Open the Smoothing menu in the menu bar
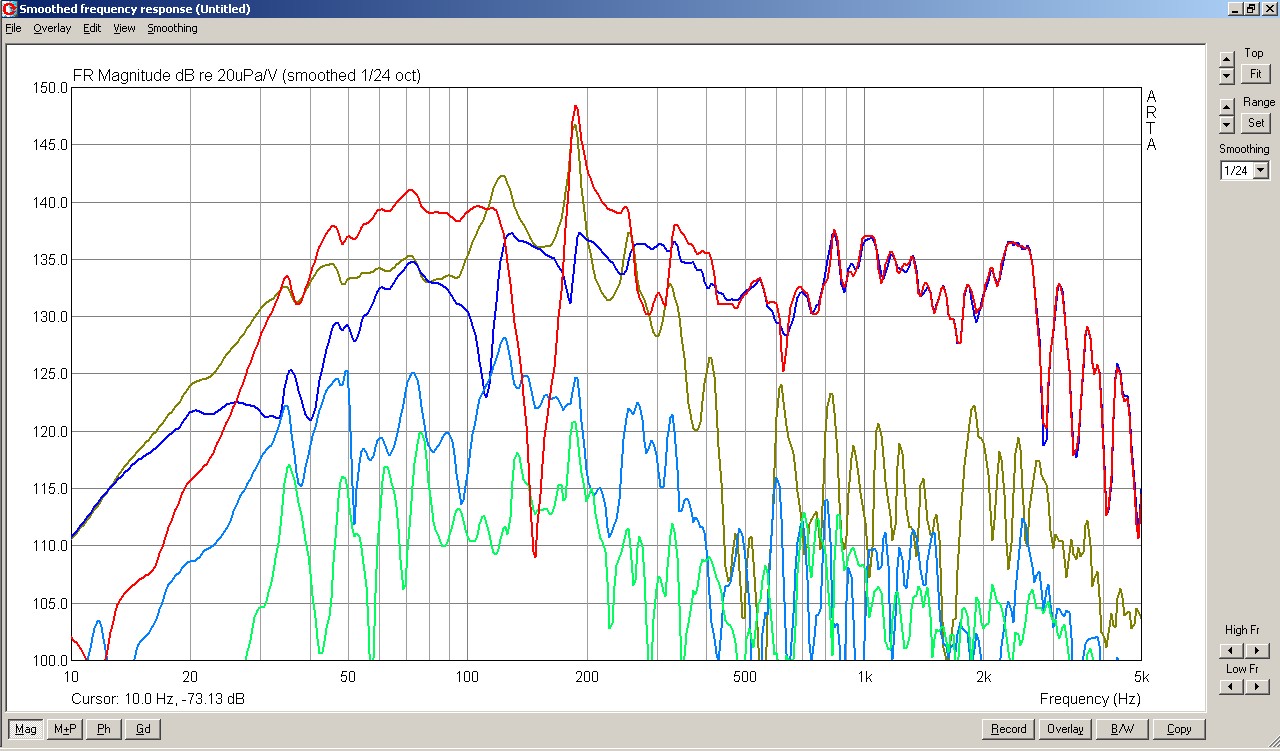The width and height of the screenshot is (1280, 751). [172, 28]
